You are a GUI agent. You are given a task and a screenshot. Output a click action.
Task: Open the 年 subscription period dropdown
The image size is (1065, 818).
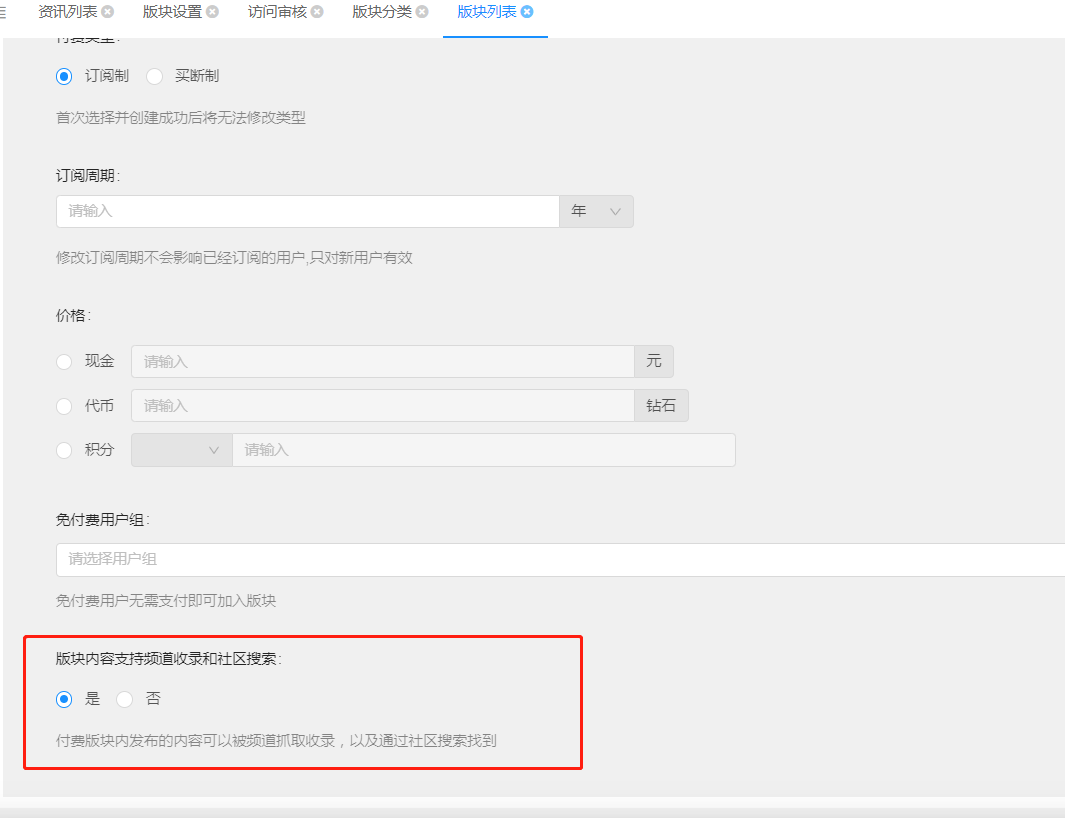coord(596,211)
